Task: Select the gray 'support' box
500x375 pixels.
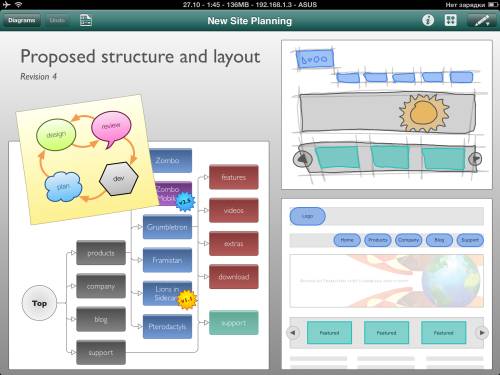Action: tap(101, 352)
